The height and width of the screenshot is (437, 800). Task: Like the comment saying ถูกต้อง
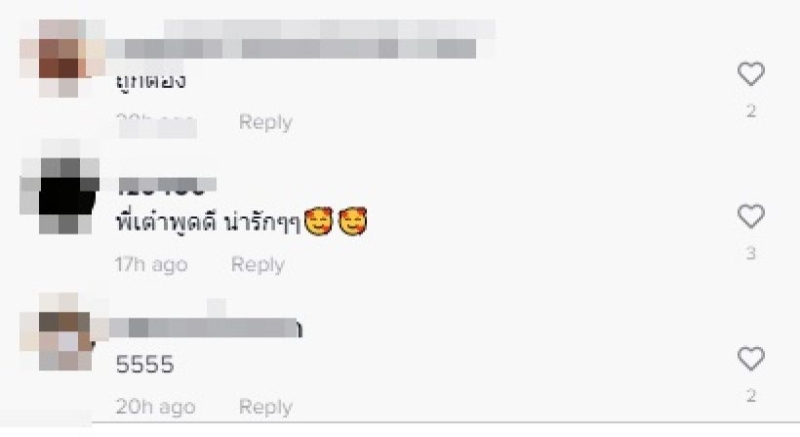[x=751, y=74]
